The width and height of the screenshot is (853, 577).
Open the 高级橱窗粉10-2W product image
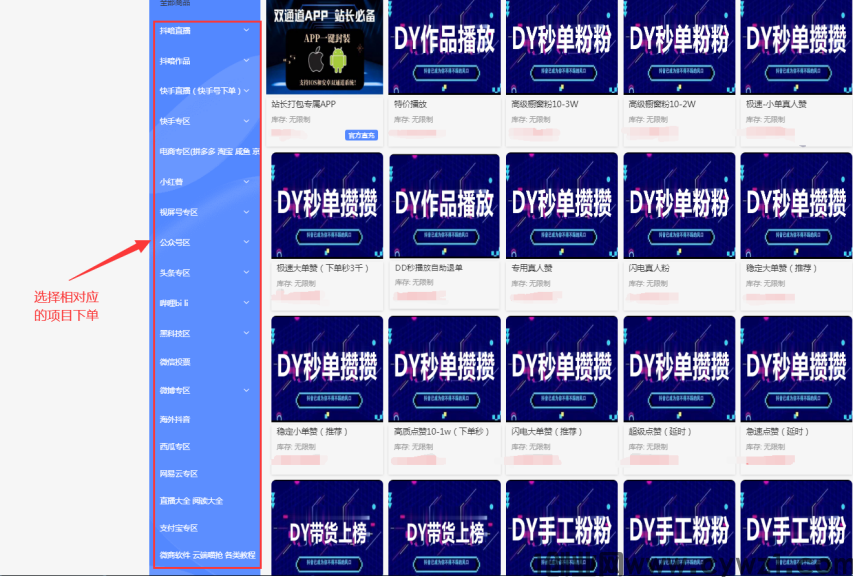(x=679, y=47)
